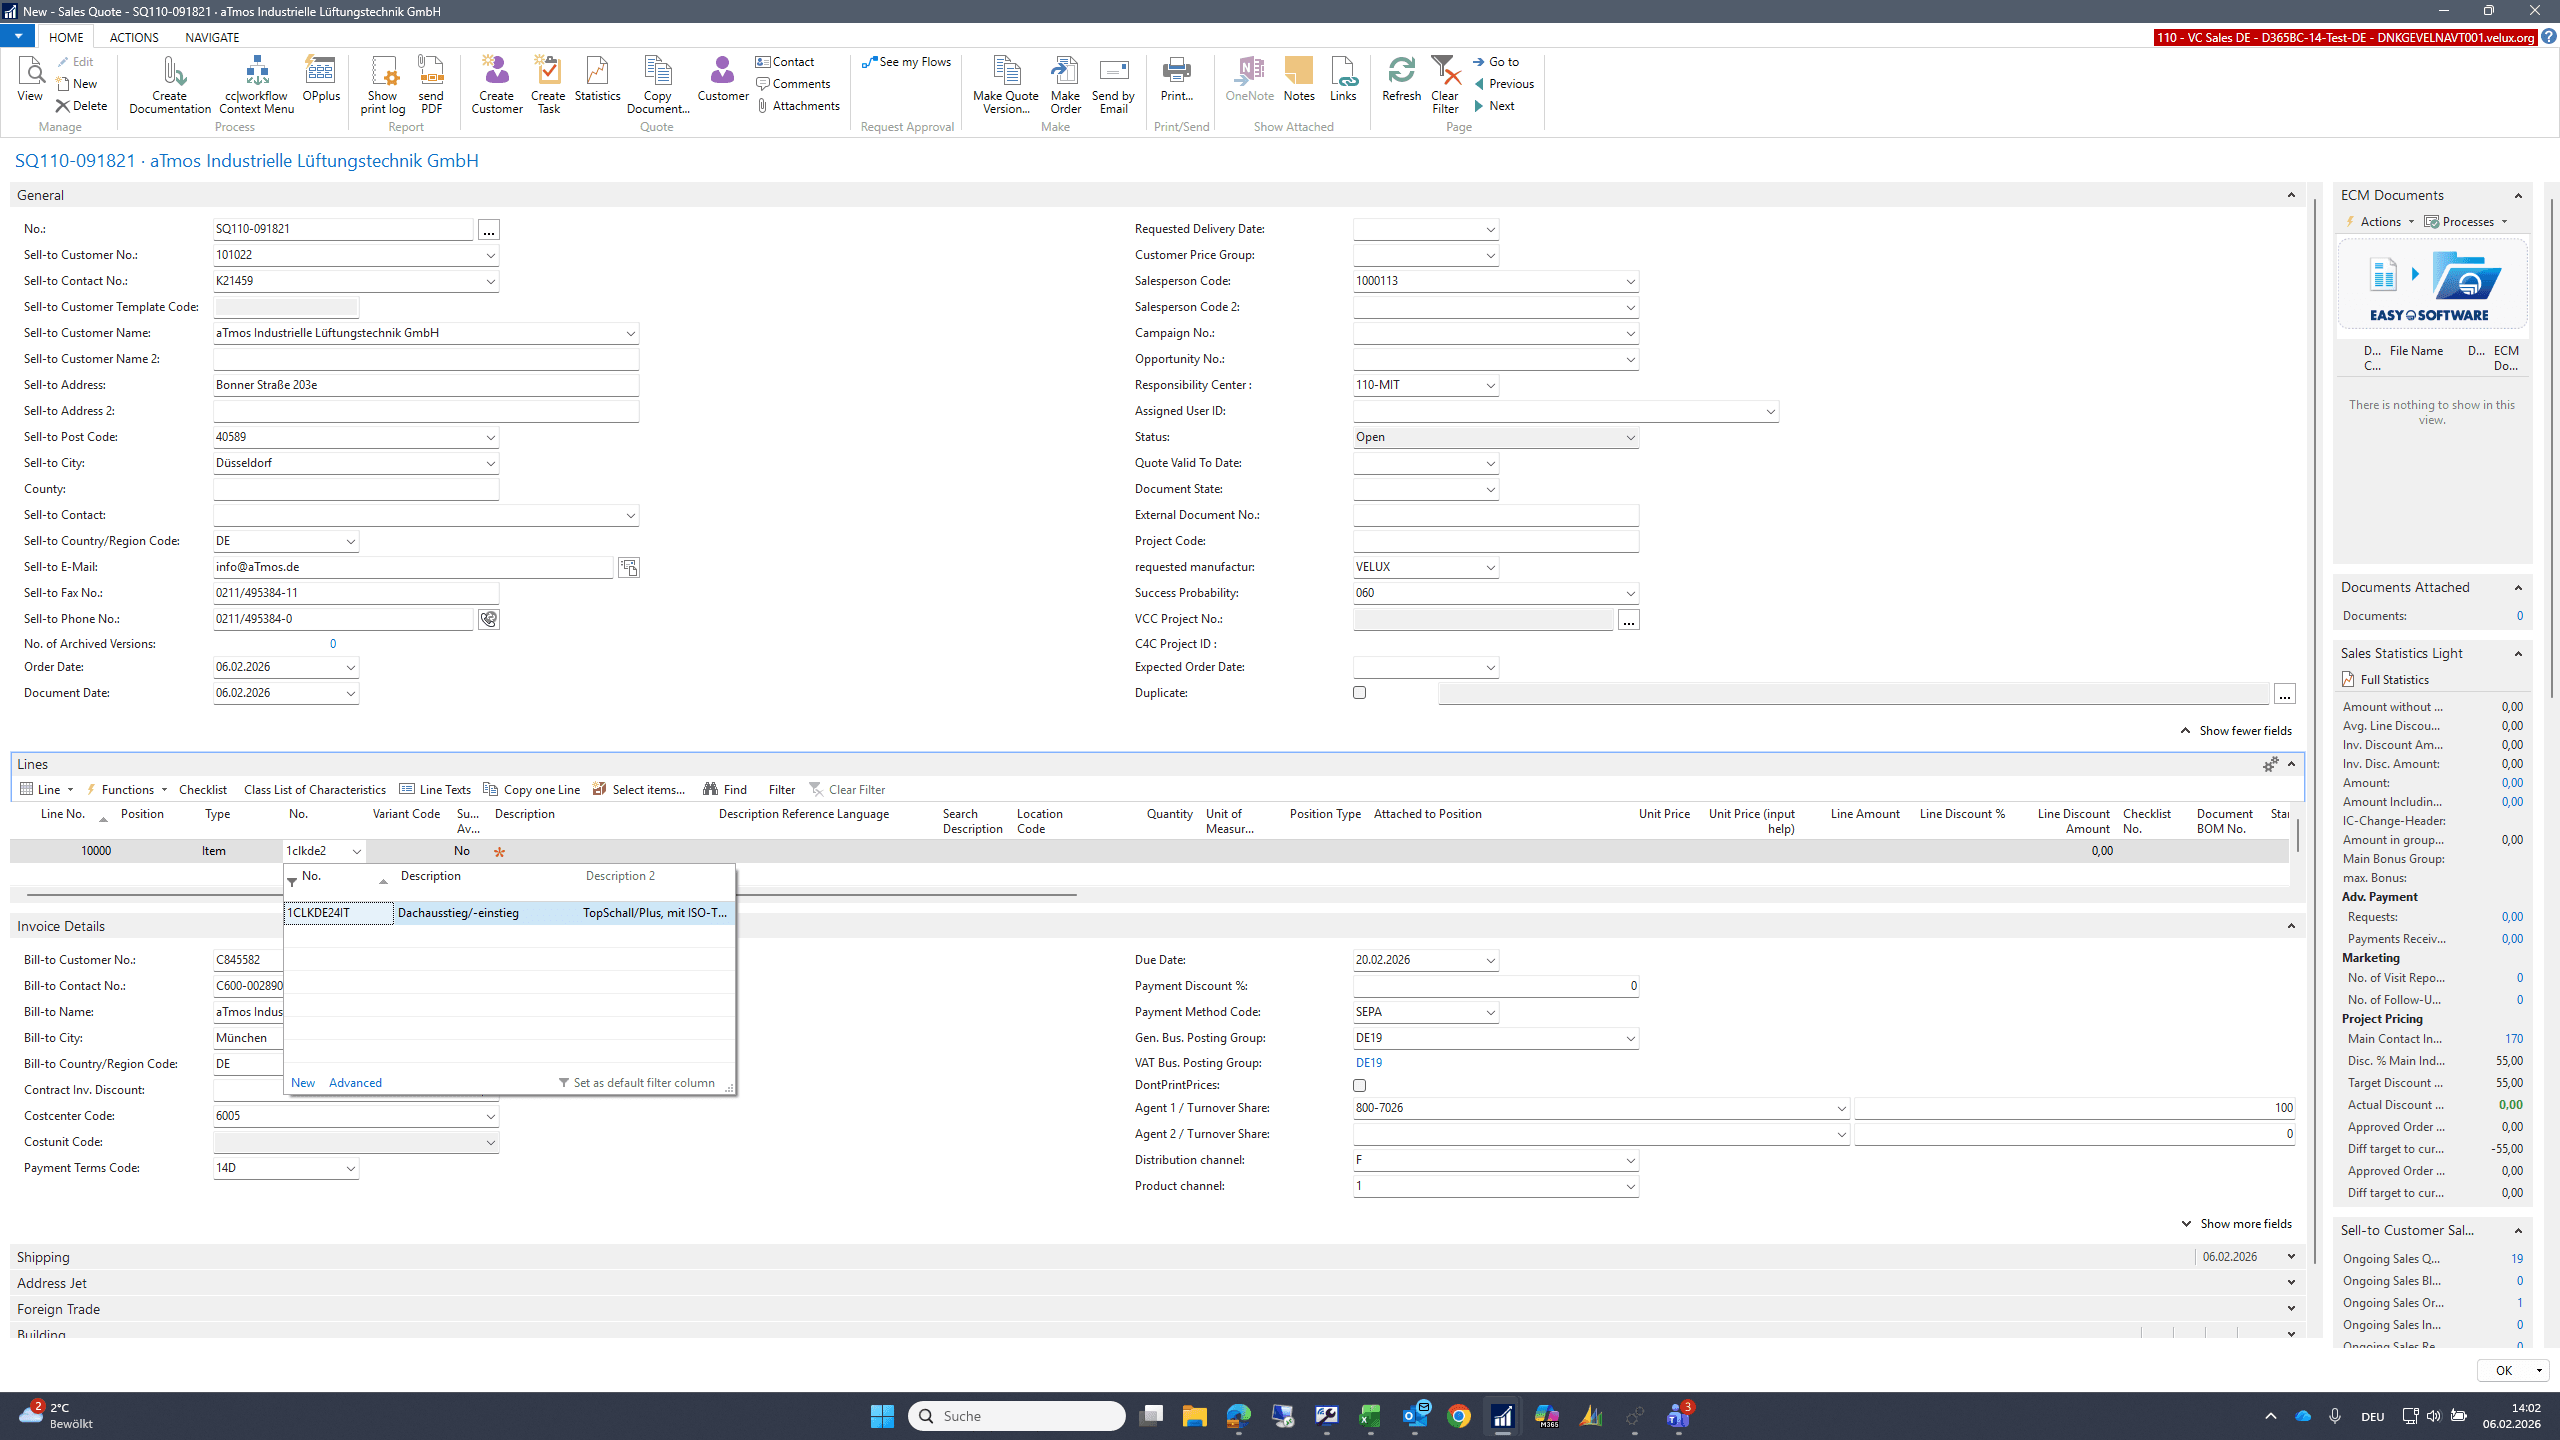Open Show print log report

click(383, 85)
